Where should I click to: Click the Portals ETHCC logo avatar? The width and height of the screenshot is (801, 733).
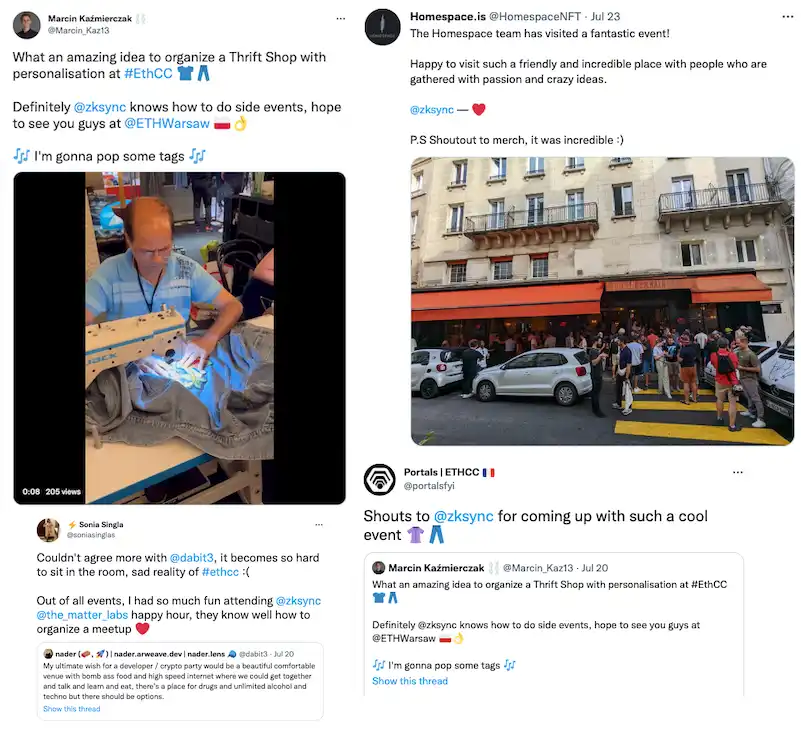380,479
